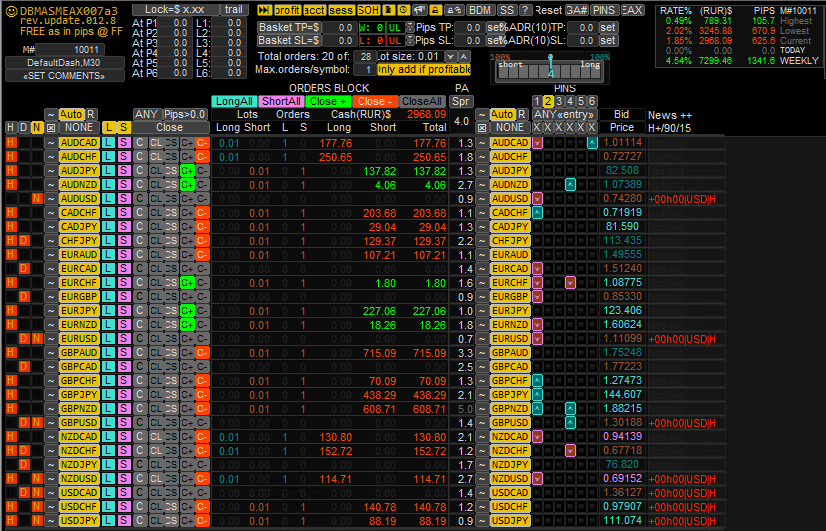Toggle the acct button in top toolbar

[314, 10]
